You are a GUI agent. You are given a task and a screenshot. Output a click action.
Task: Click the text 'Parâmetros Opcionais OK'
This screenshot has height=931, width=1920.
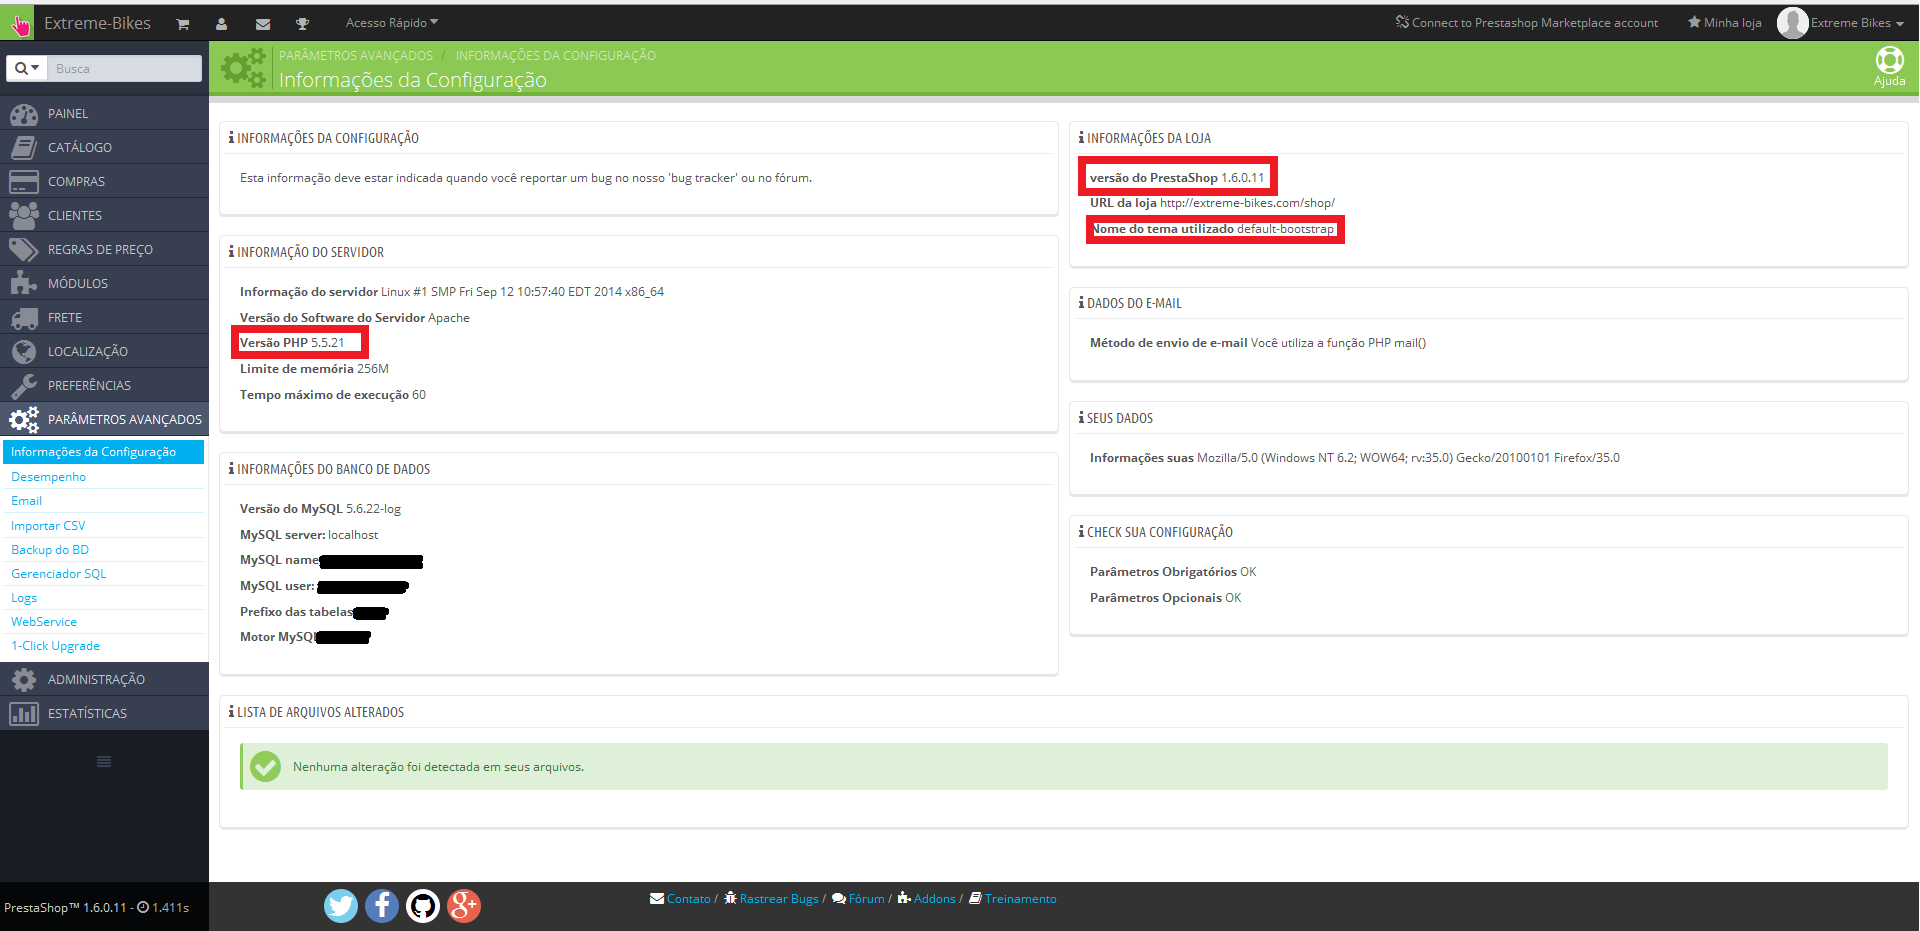[x=1166, y=598]
